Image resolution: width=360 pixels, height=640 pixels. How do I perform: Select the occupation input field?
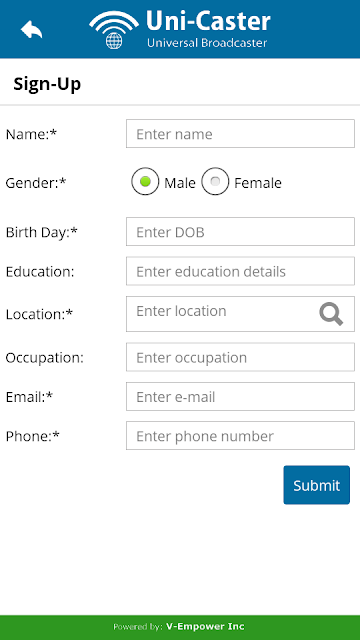click(x=240, y=357)
